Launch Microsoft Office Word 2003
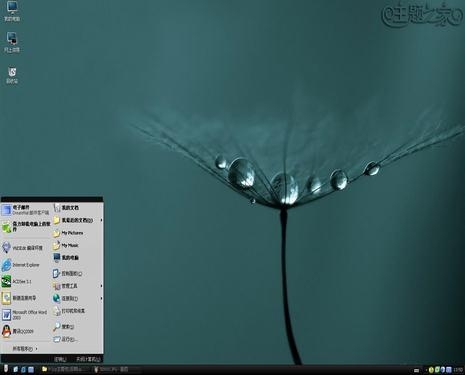Viewport: 465px width, 375px height. (x=25, y=314)
